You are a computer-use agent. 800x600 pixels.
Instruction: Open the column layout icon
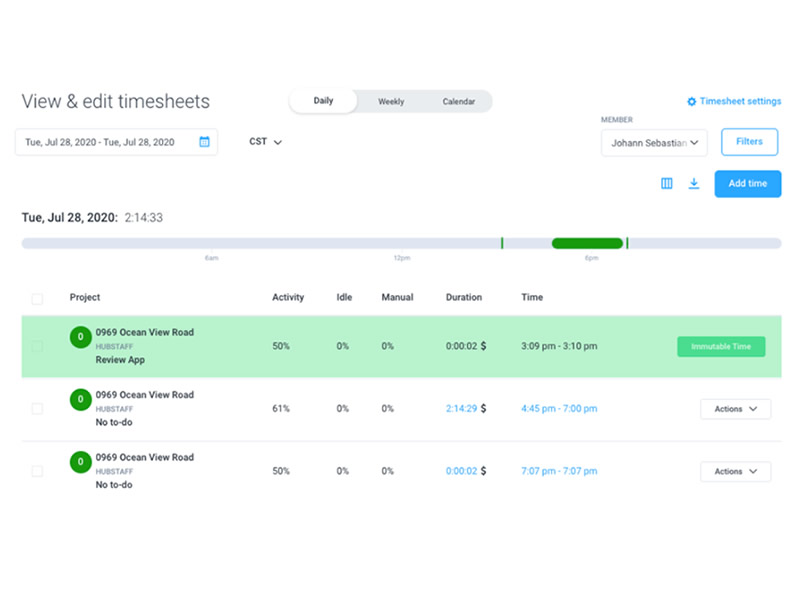click(667, 184)
